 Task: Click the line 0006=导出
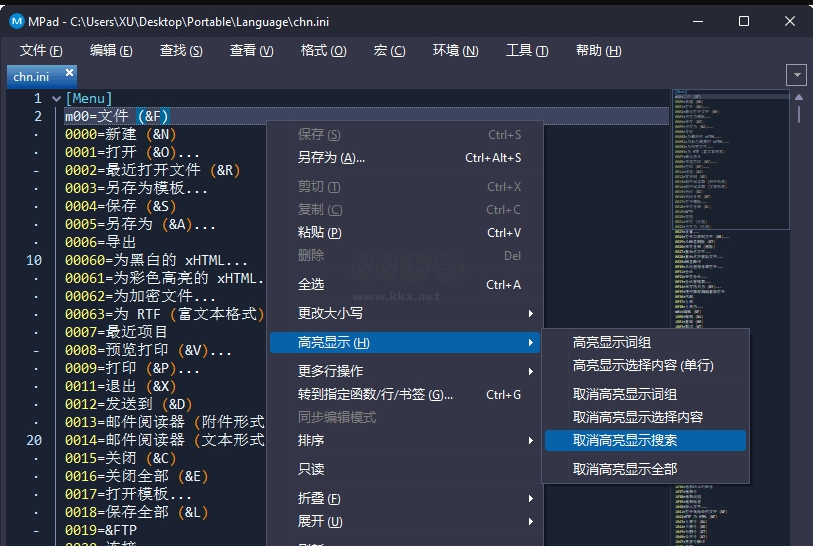point(101,242)
